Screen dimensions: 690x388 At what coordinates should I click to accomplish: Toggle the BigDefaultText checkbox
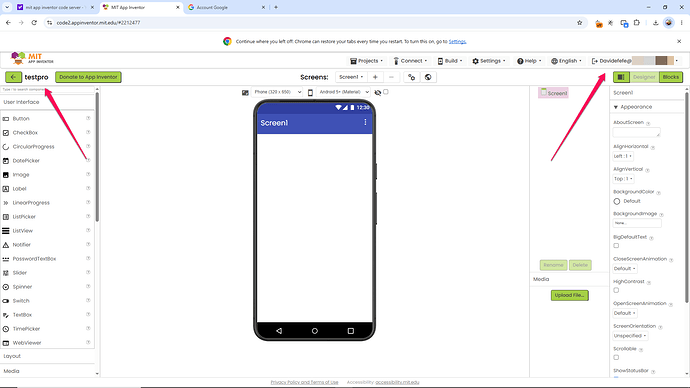tap(616, 246)
